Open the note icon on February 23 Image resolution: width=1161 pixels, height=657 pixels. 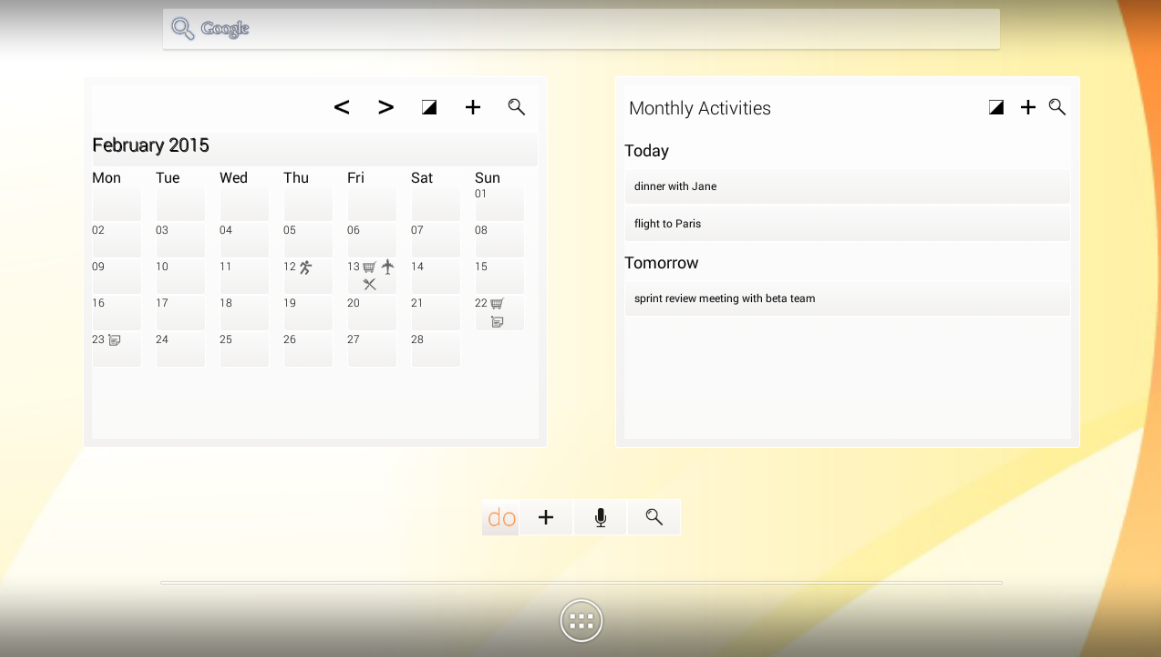(x=115, y=340)
